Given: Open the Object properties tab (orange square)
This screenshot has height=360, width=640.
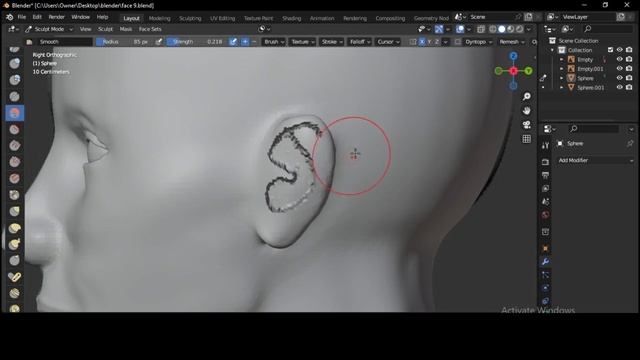Looking at the screenshot, I should click(x=545, y=249).
